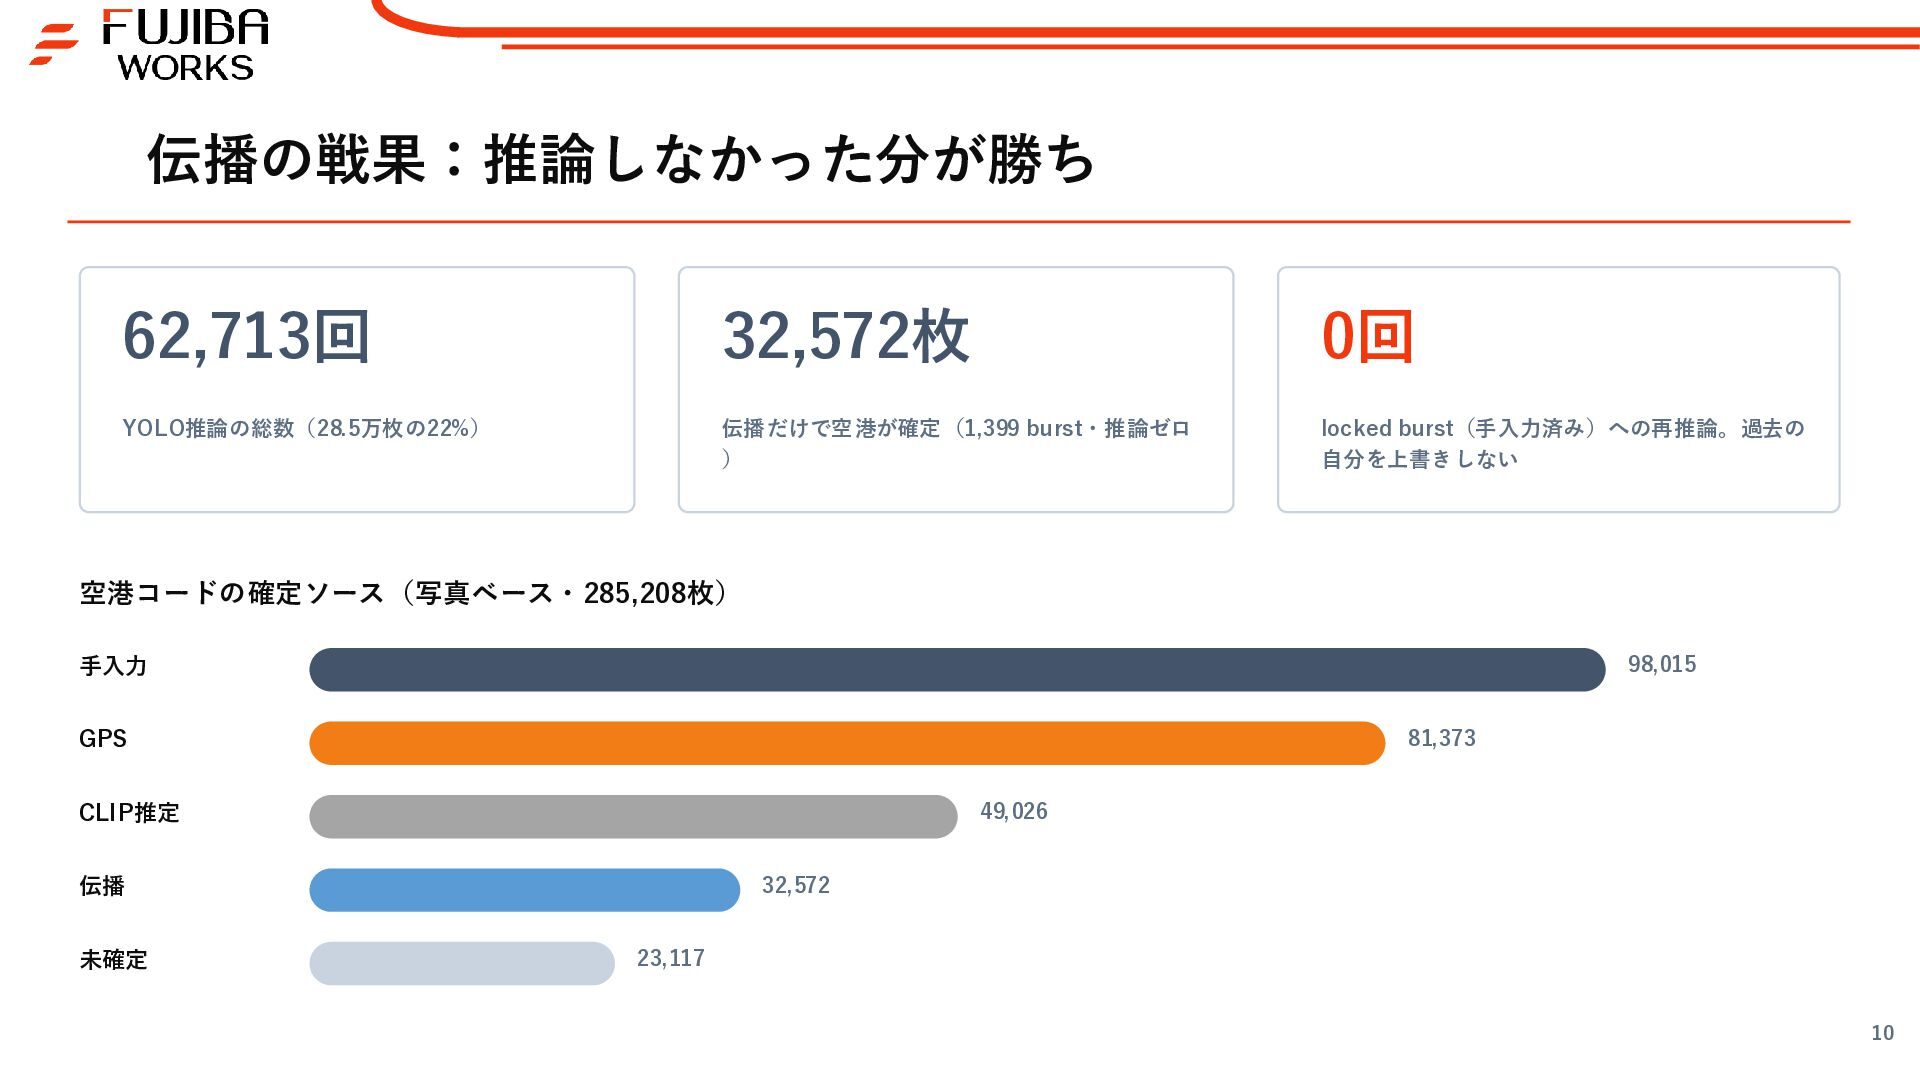
Task: Click the orange GPS bar
Action: pos(847,743)
